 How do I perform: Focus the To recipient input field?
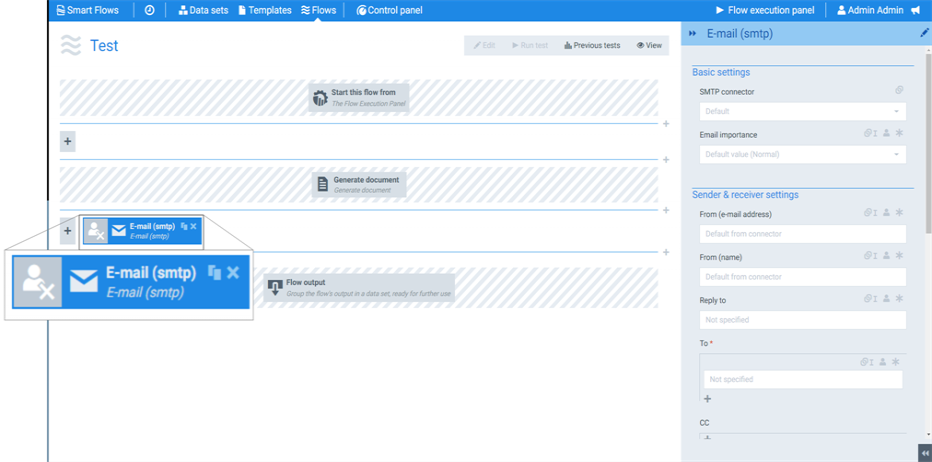click(x=803, y=379)
